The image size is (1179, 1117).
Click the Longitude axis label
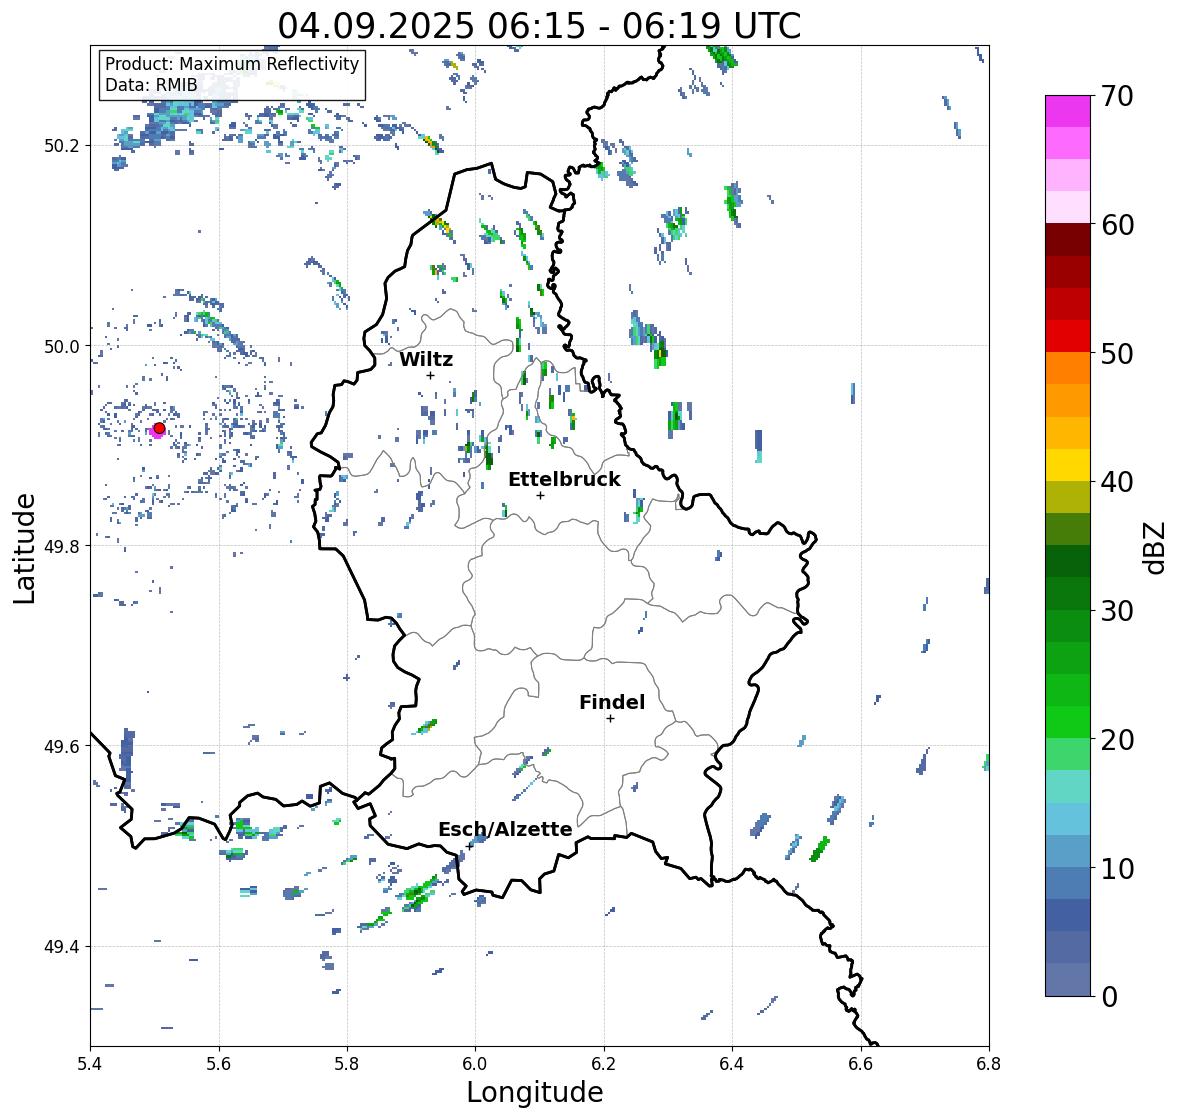pyautogui.click(x=535, y=1092)
